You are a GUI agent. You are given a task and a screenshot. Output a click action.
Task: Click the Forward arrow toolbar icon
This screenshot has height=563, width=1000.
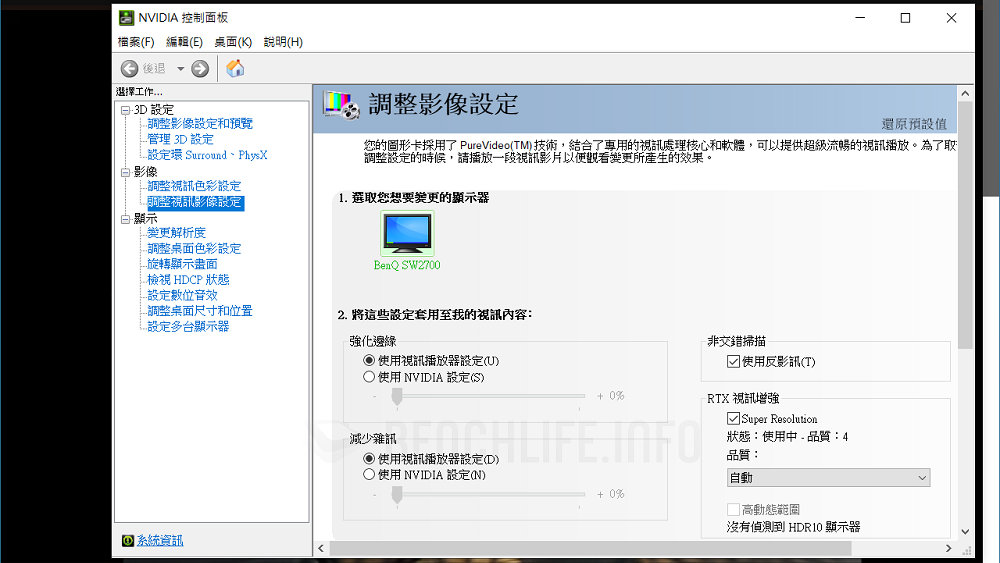[x=200, y=68]
